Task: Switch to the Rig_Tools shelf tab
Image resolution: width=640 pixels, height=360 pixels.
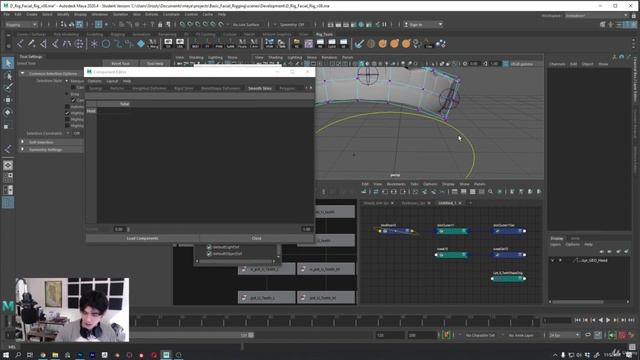Action: coord(324,34)
